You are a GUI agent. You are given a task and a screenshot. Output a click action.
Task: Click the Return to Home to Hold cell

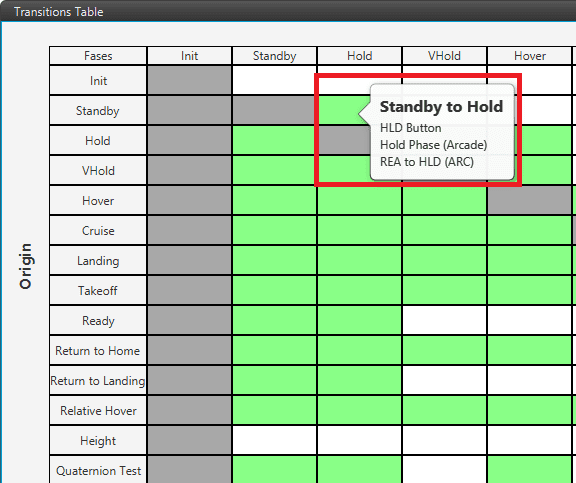(x=360, y=351)
